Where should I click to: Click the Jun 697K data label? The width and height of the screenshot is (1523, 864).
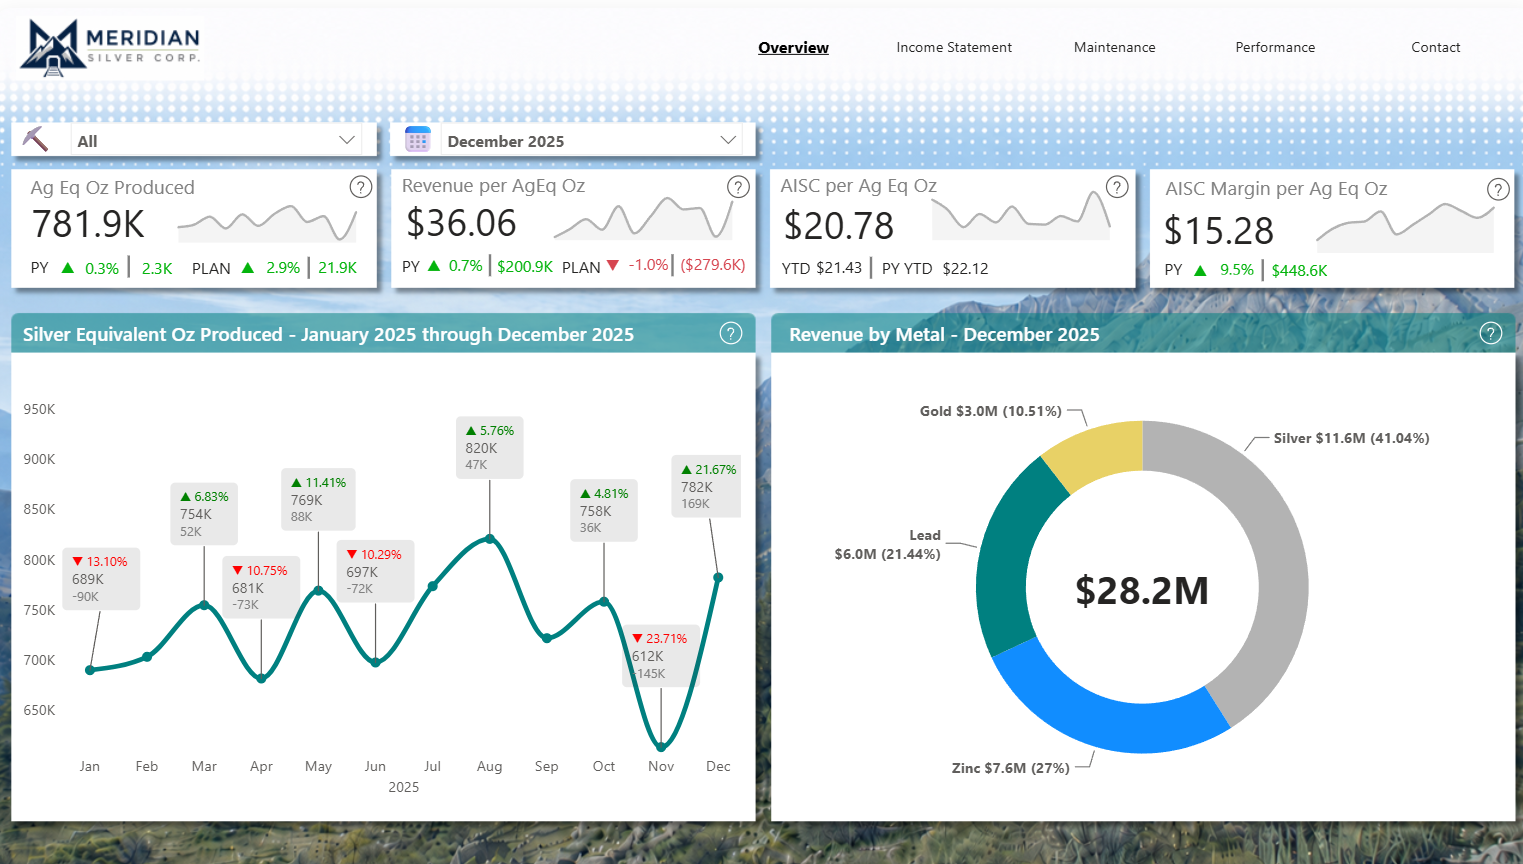[x=375, y=572]
